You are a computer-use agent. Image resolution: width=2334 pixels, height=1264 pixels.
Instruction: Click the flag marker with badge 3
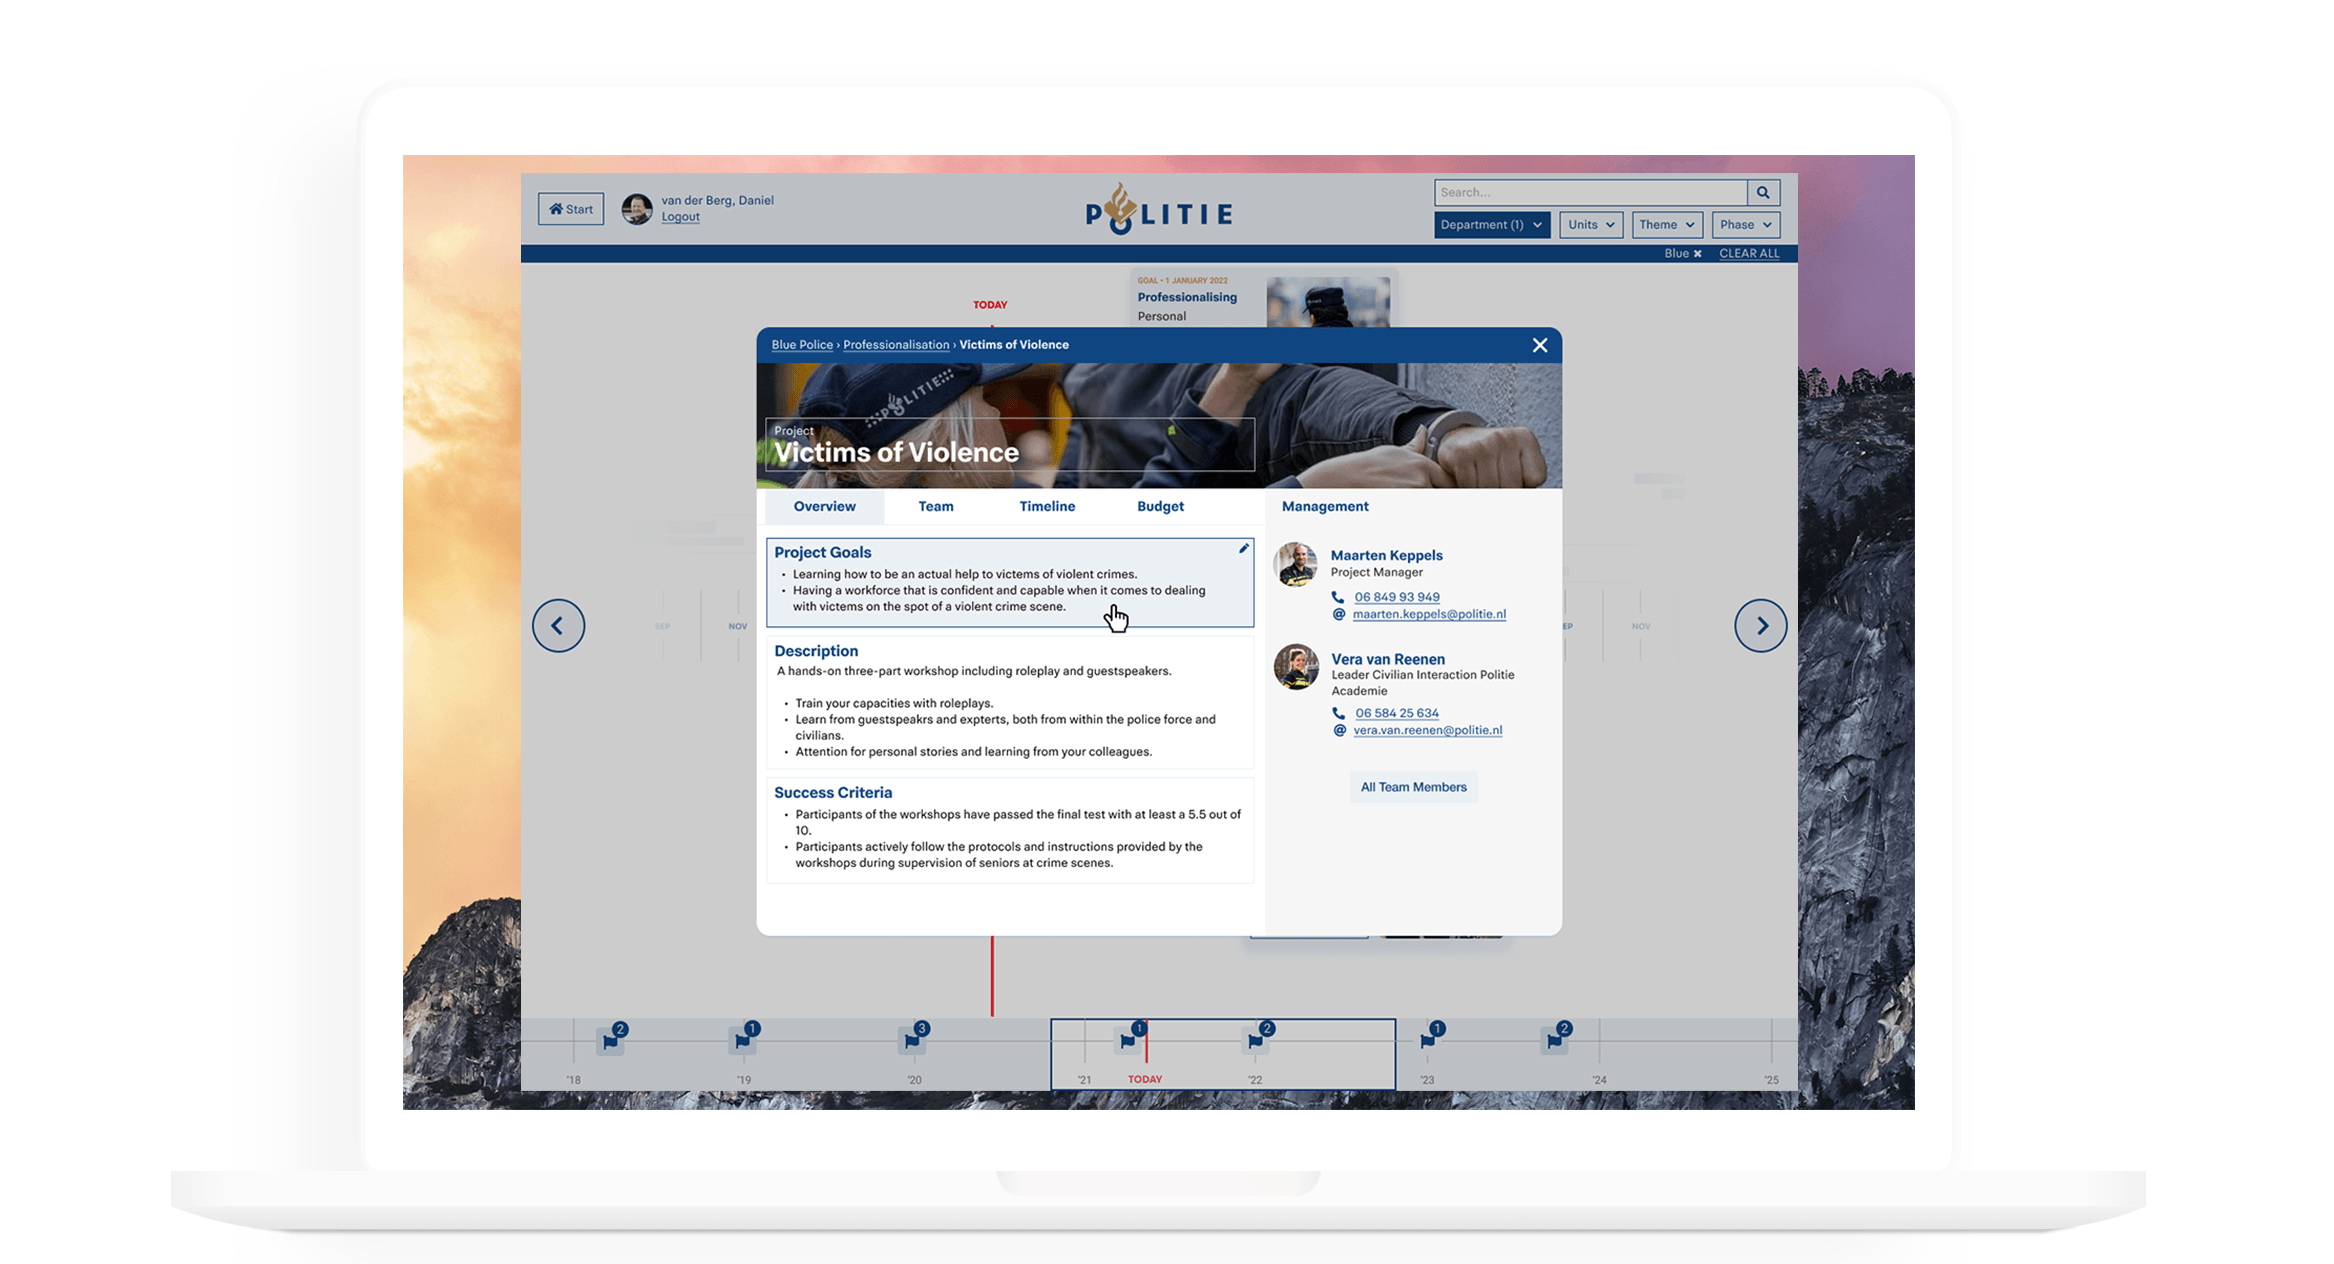[912, 1040]
